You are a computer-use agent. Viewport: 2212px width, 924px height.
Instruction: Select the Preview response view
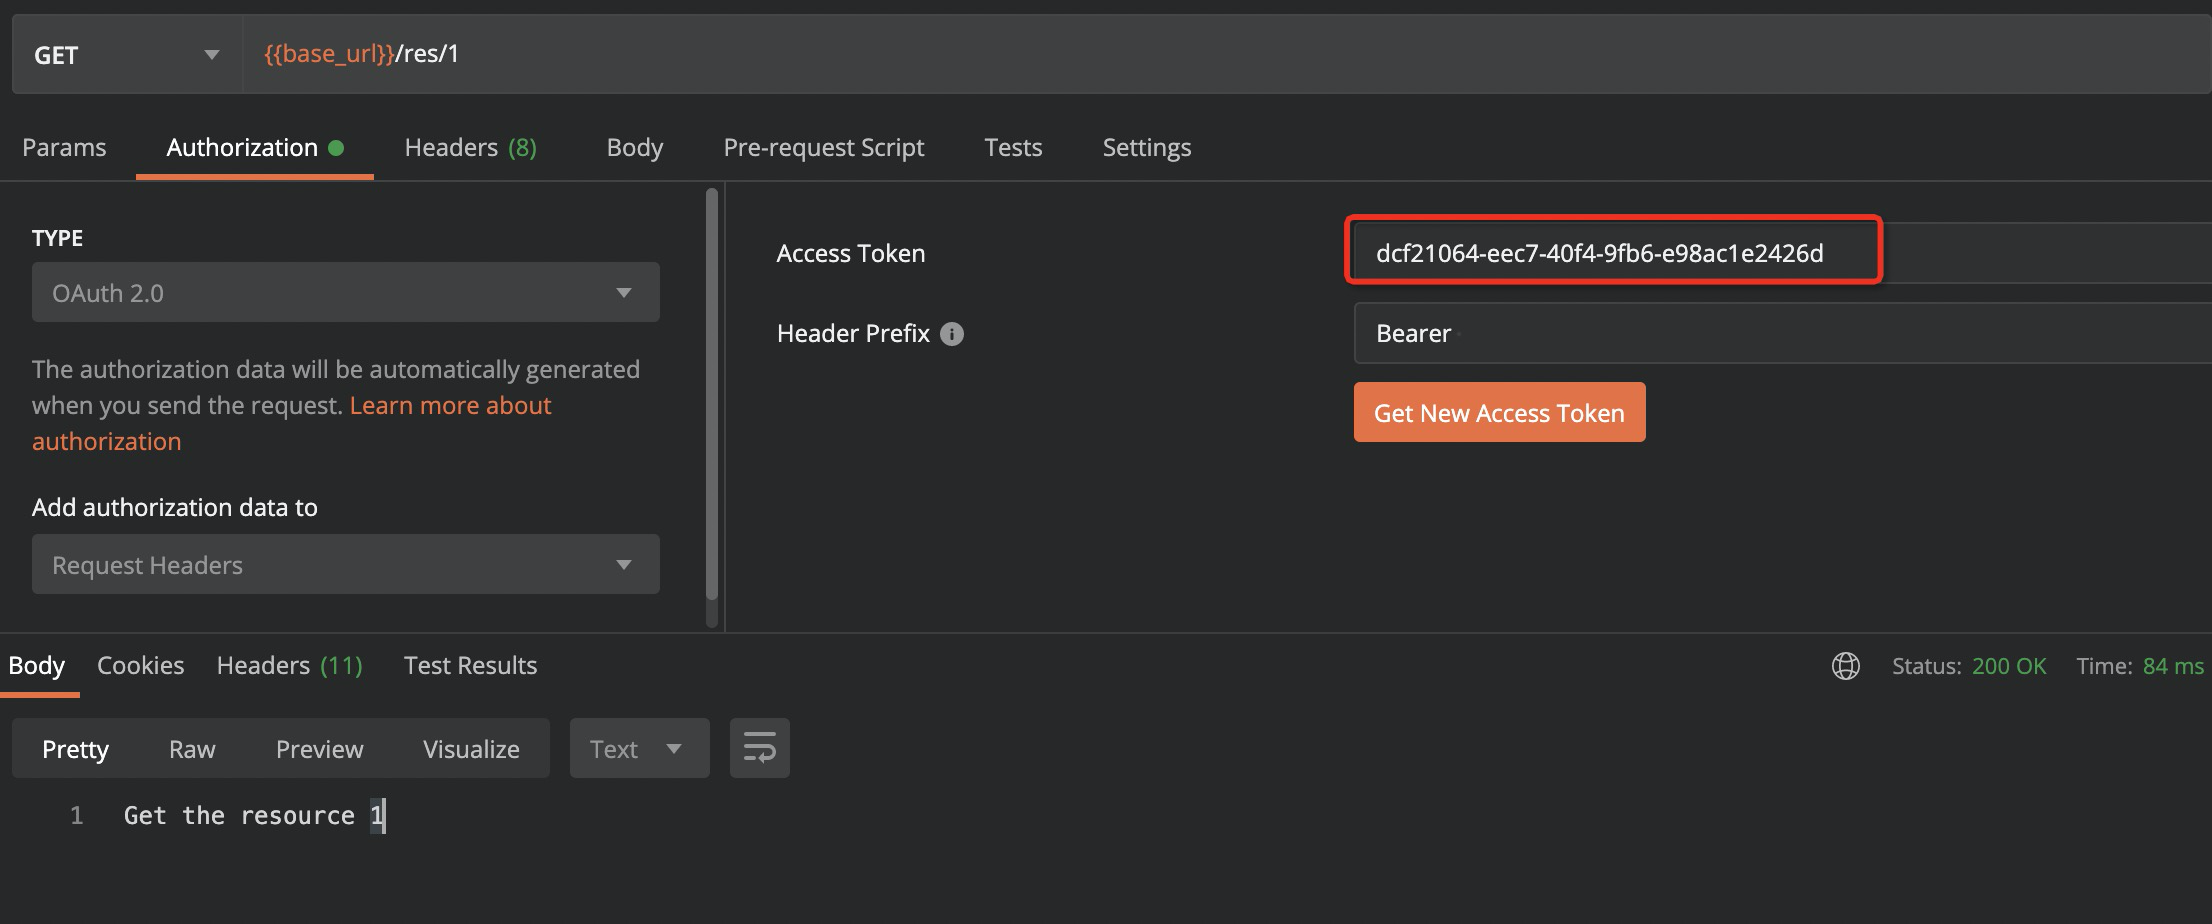click(319, 749)
